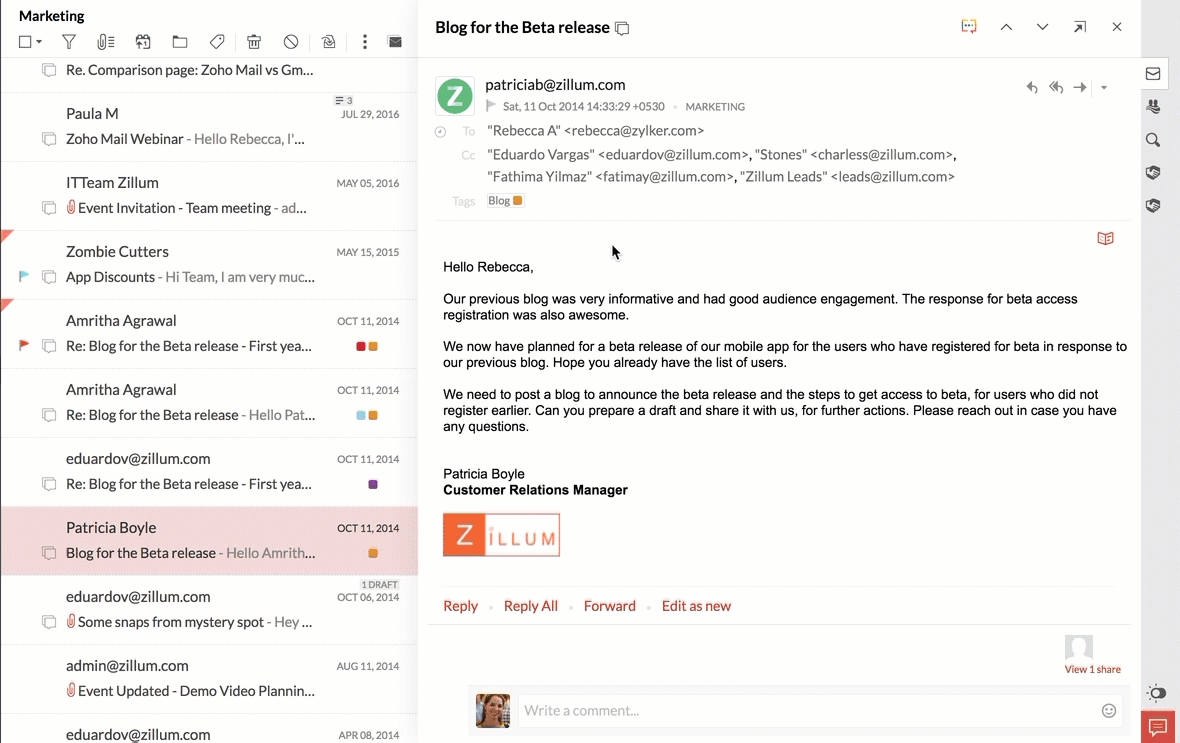
Task: Open the search icon in right sidebar
Action: pyautogui.click(x=1153, y=140)
